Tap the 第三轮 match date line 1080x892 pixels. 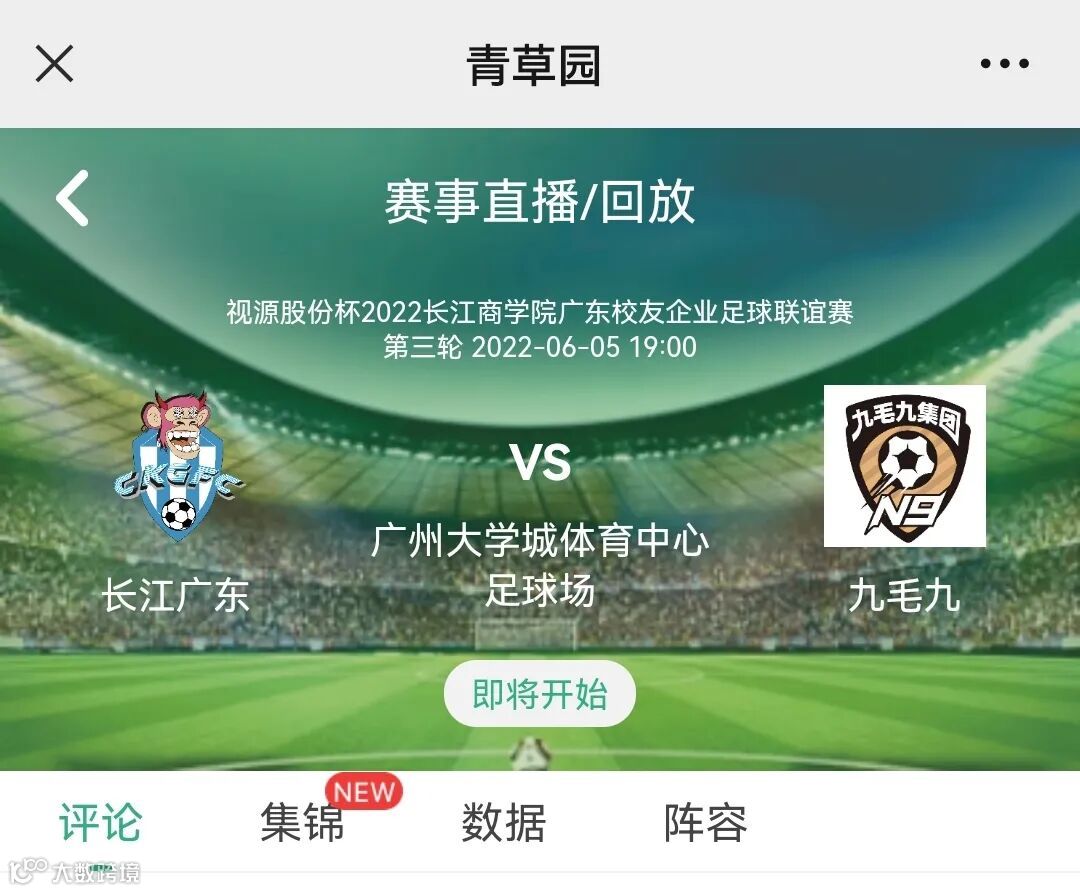[539, 346]
